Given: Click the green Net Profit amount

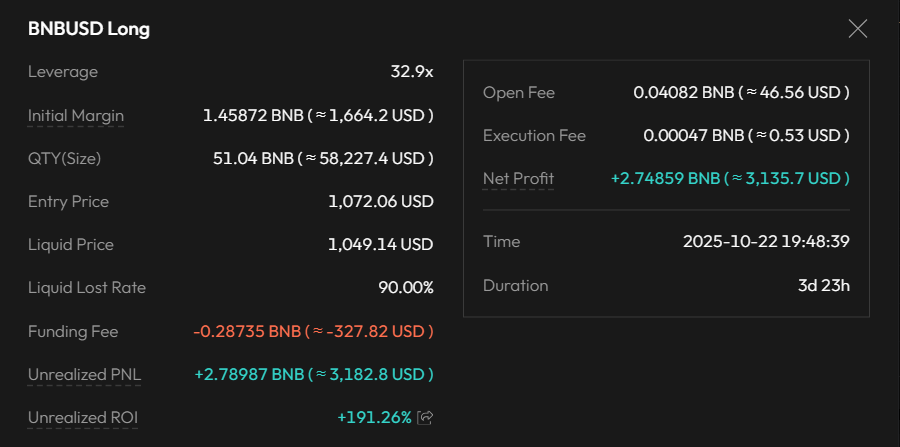Looking at the screenshot, I should (x=730, y=178).
